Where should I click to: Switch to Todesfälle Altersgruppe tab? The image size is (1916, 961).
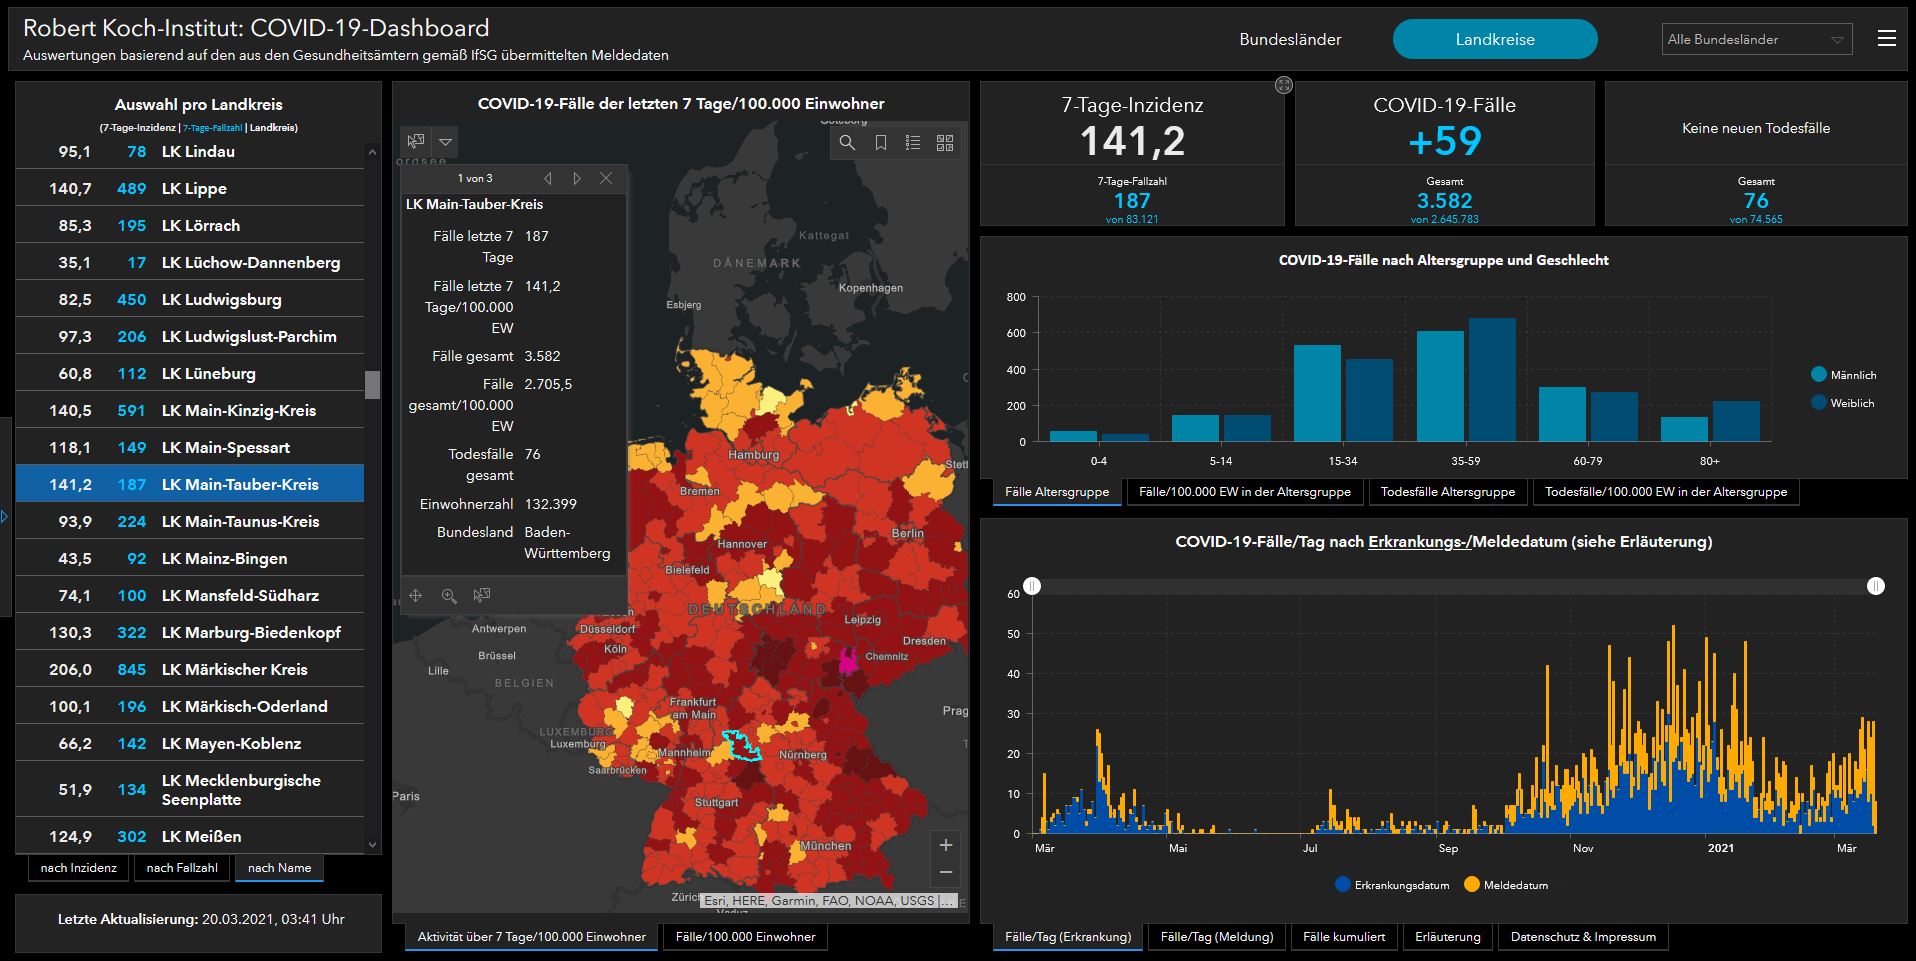(1447, 492)
